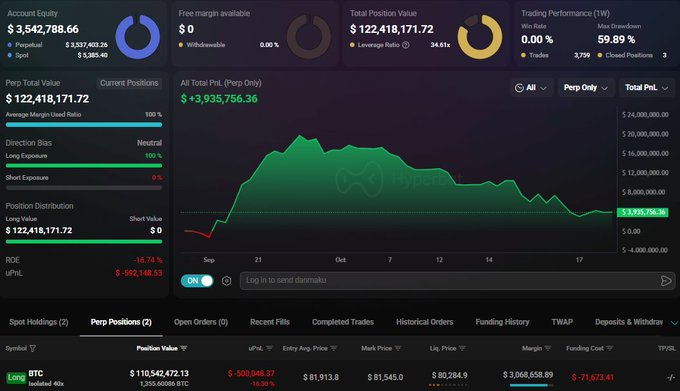Sort by uPnL column icon
This screenshot has width=680, height=391.
click(x=269, y=348)
